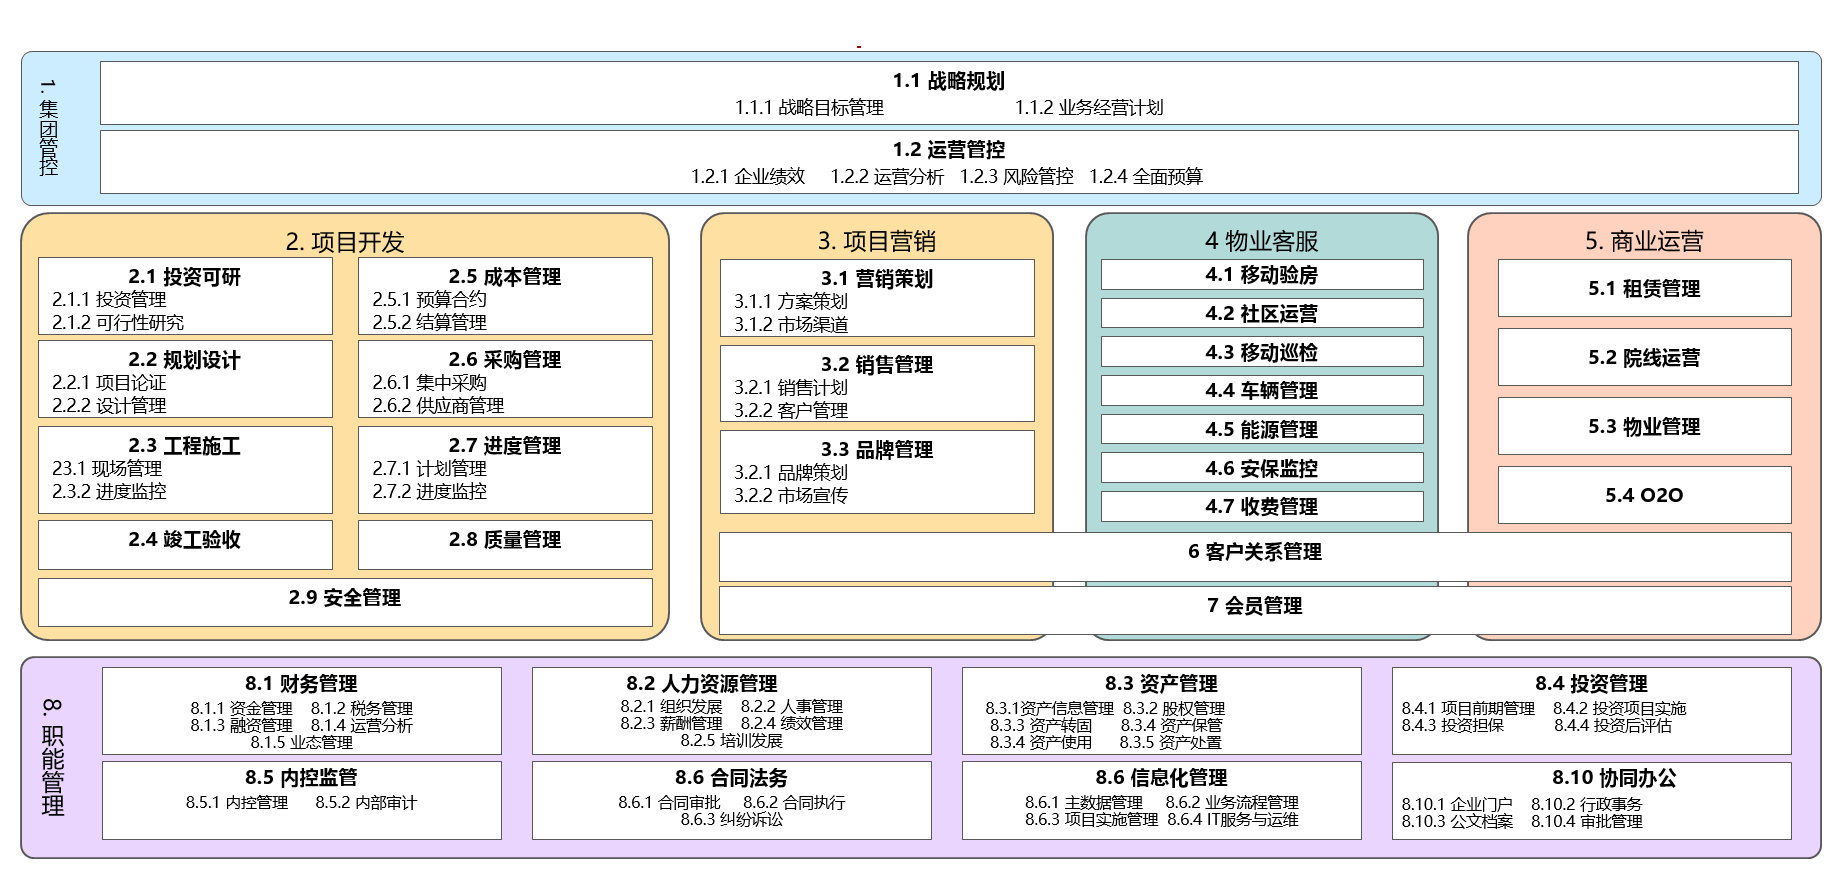The height and width of the screenshot is (887, 1843).
Task: Select the '8.2 人力资源管理' heading
Action: coord(701,684)
